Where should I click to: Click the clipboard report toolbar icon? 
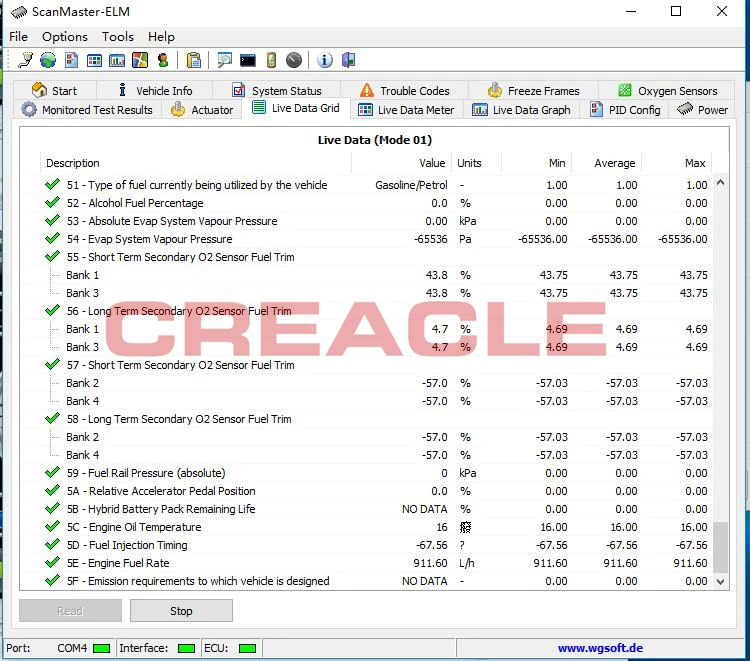(x=194, y=60)
